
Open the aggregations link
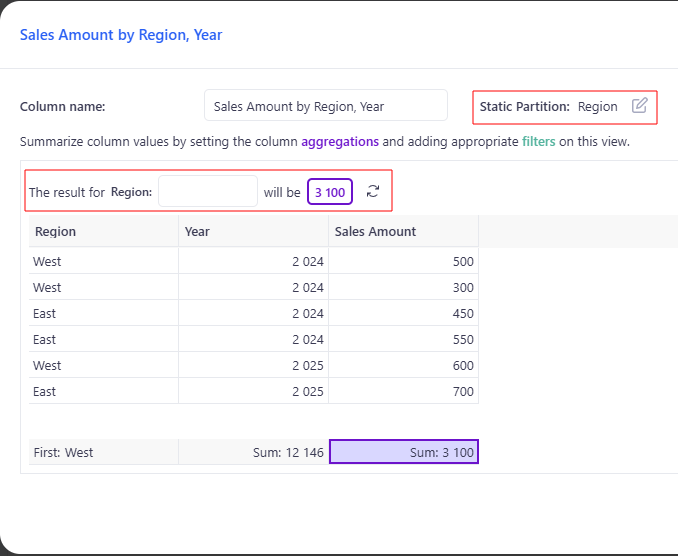click(x=340, y=141)
